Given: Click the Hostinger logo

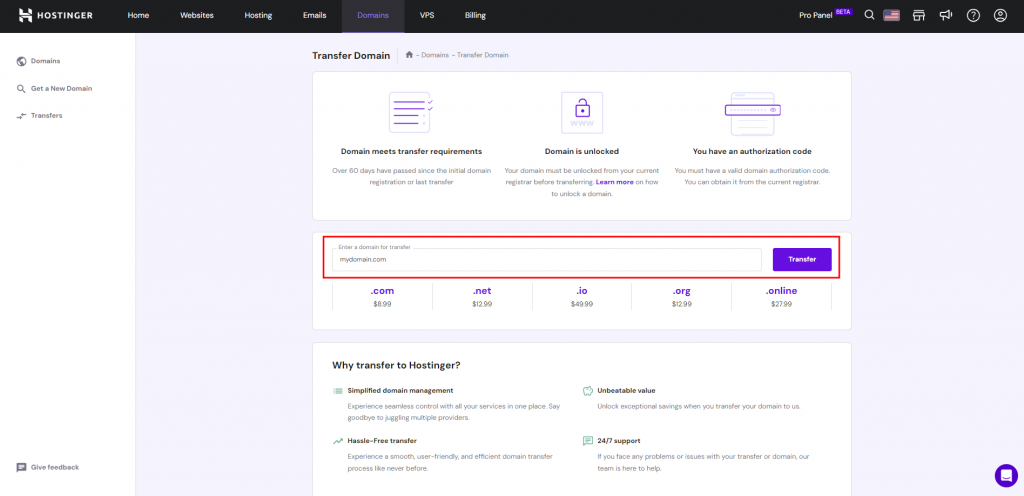Looking at the screenshot, I should tap(55, 15).
